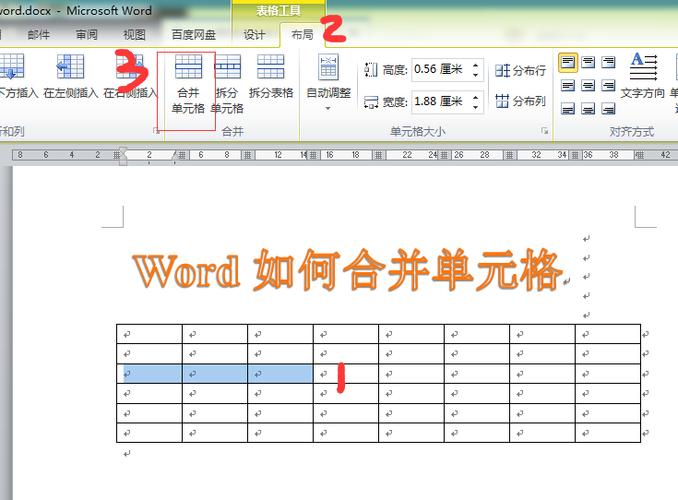Increase row height with up stepper arrow

(476, 65)
